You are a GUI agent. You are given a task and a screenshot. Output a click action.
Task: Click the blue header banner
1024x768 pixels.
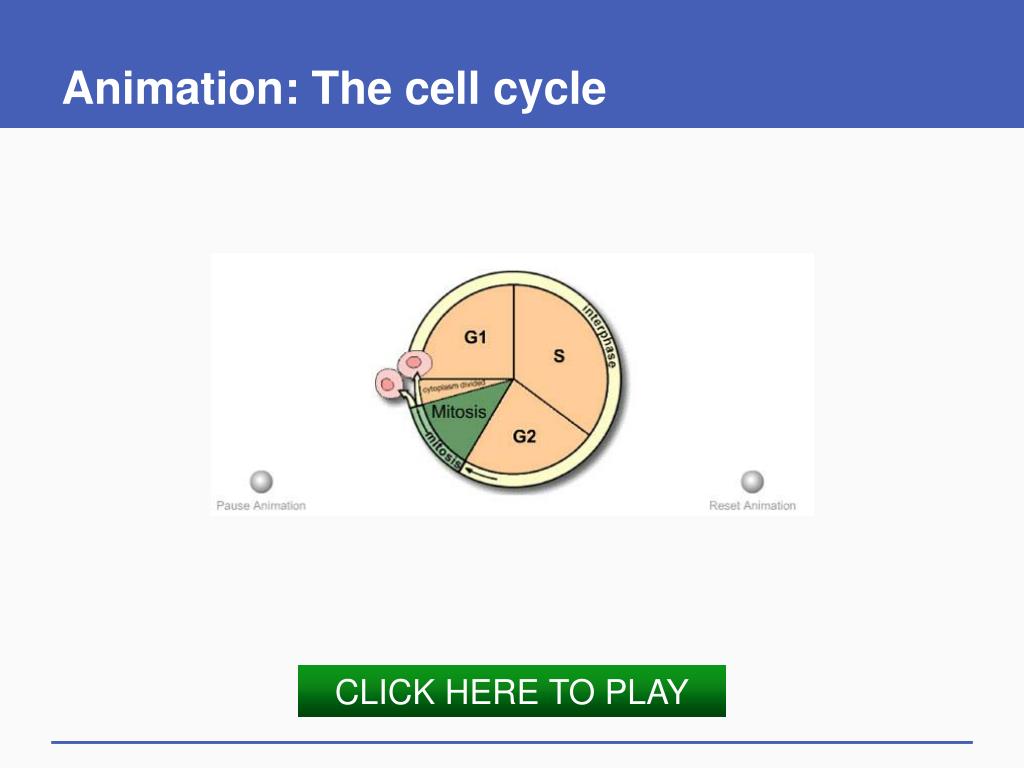[512, 64]
